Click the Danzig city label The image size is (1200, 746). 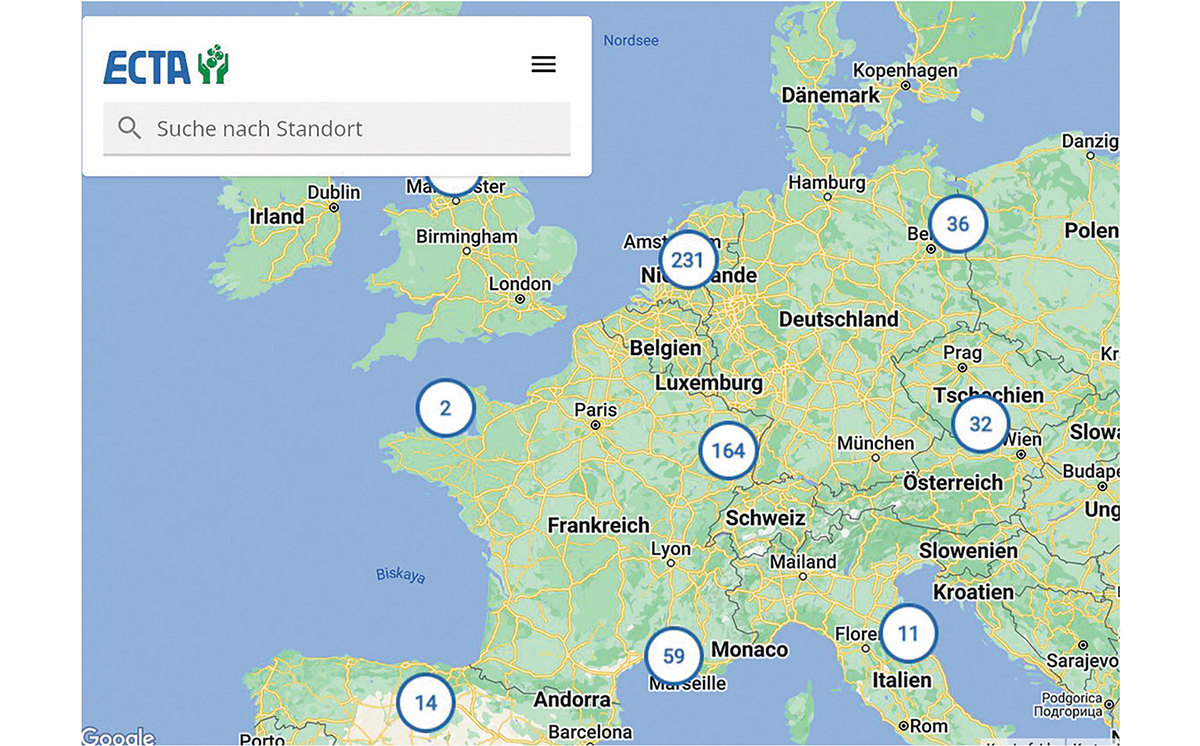click(1090, 142)
